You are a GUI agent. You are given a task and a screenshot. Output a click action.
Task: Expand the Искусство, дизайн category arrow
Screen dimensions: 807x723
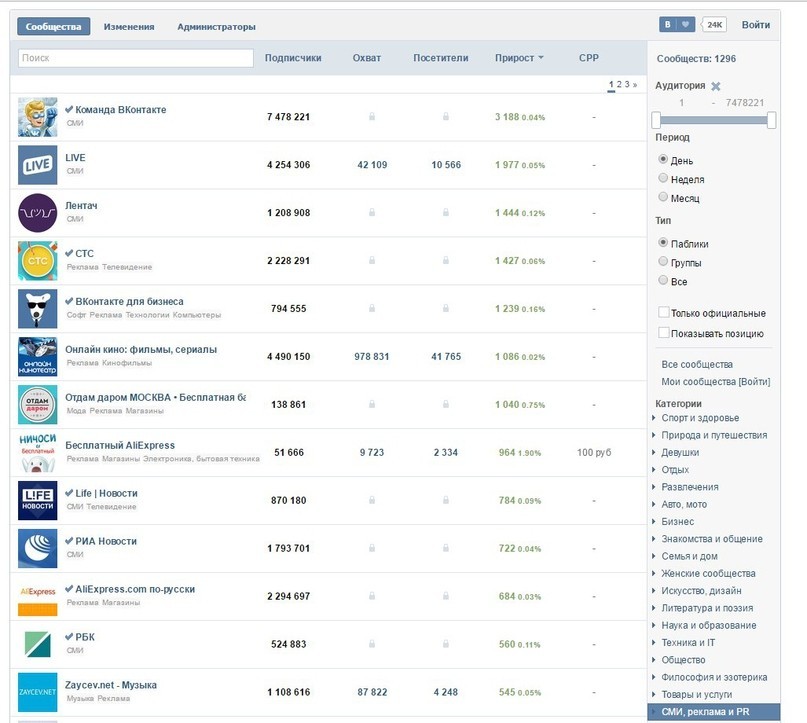654,590
